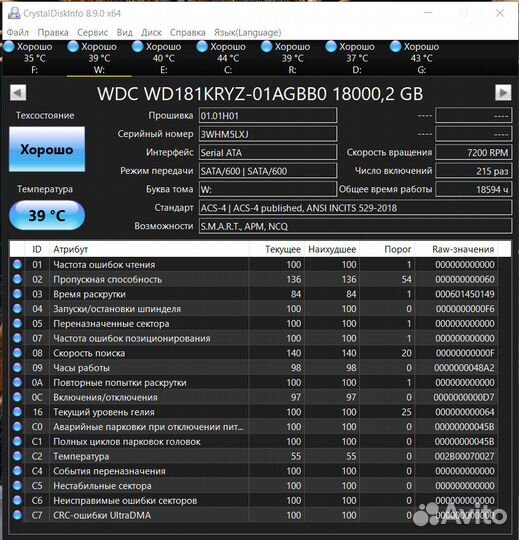This screenshot has width=519, height=540.
Task: Click the Порог column header
Action: pyautogui.click(x=387, y=249)
